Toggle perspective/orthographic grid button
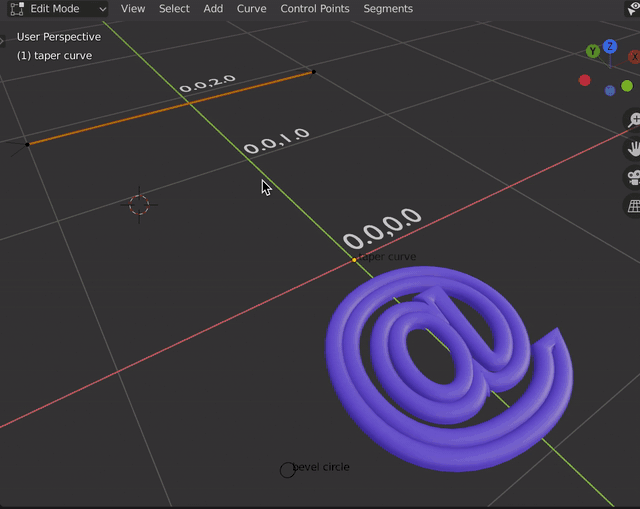 (x=633, y=206)
